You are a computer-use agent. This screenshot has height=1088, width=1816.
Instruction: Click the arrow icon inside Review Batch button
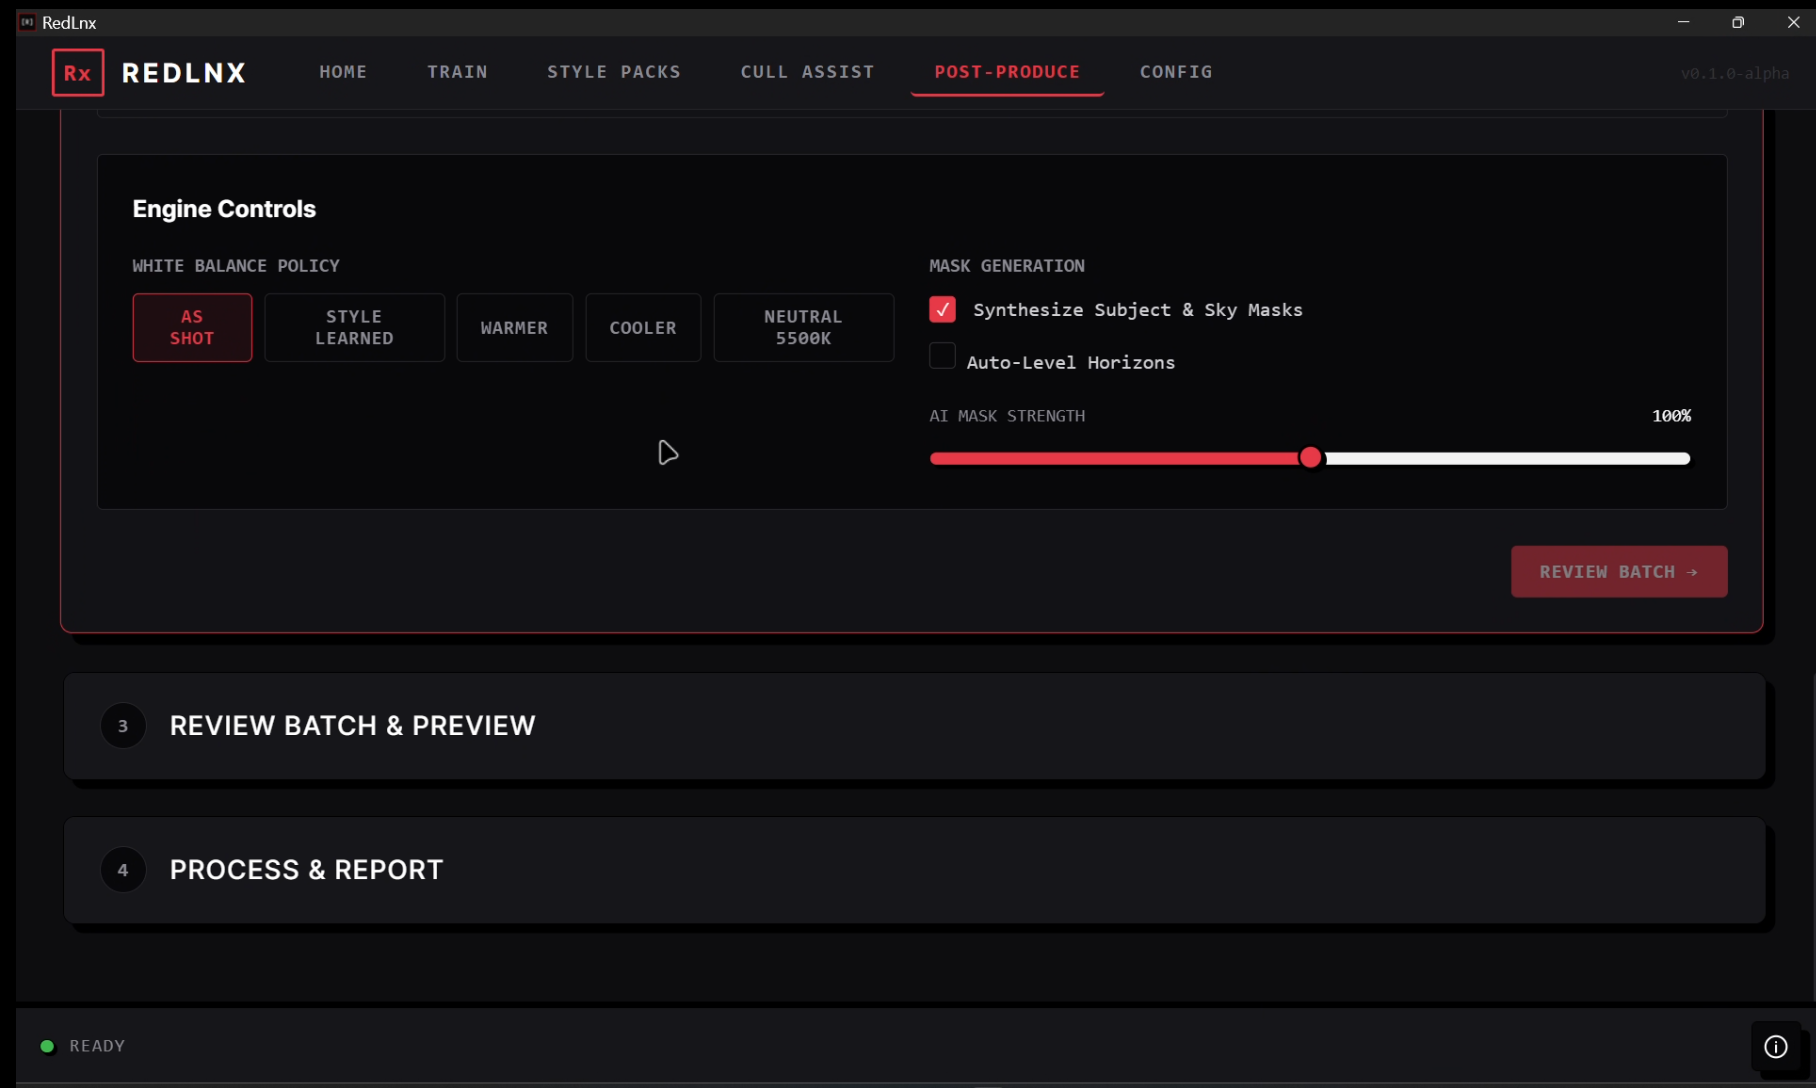(x=1692, y=571)
